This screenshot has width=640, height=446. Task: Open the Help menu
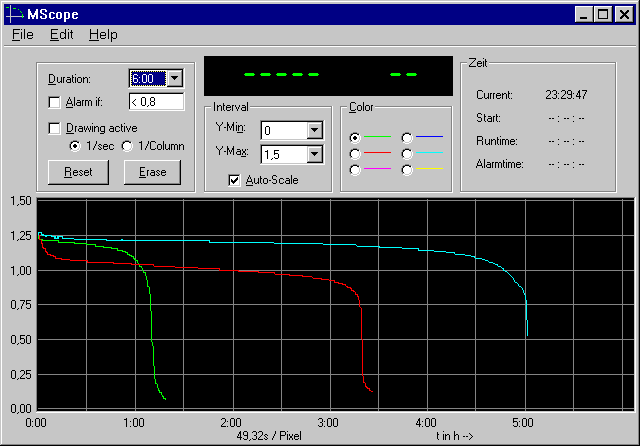pos(103,35)
